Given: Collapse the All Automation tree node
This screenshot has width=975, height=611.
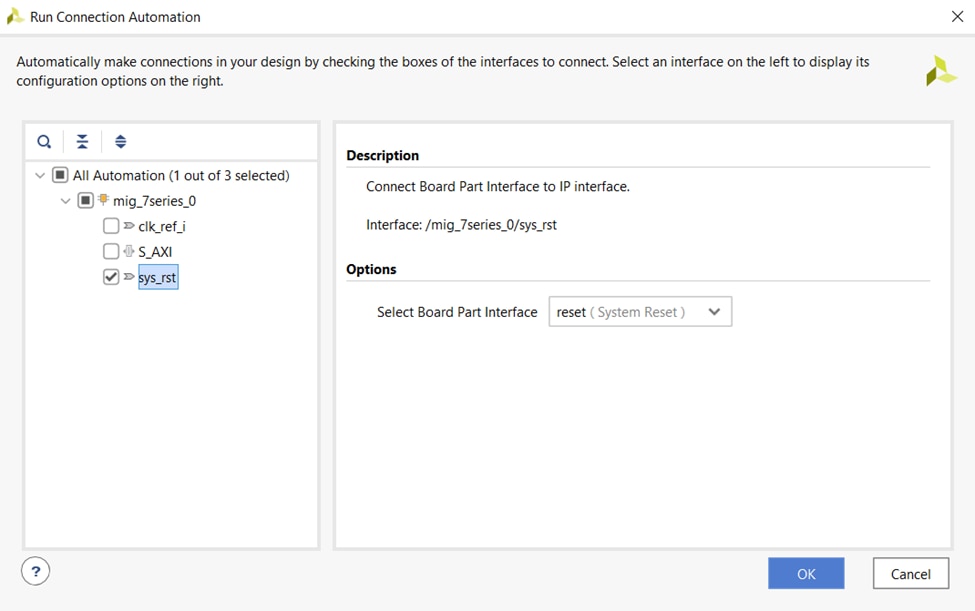Looking at the screenshot, I should pos(40,175).
